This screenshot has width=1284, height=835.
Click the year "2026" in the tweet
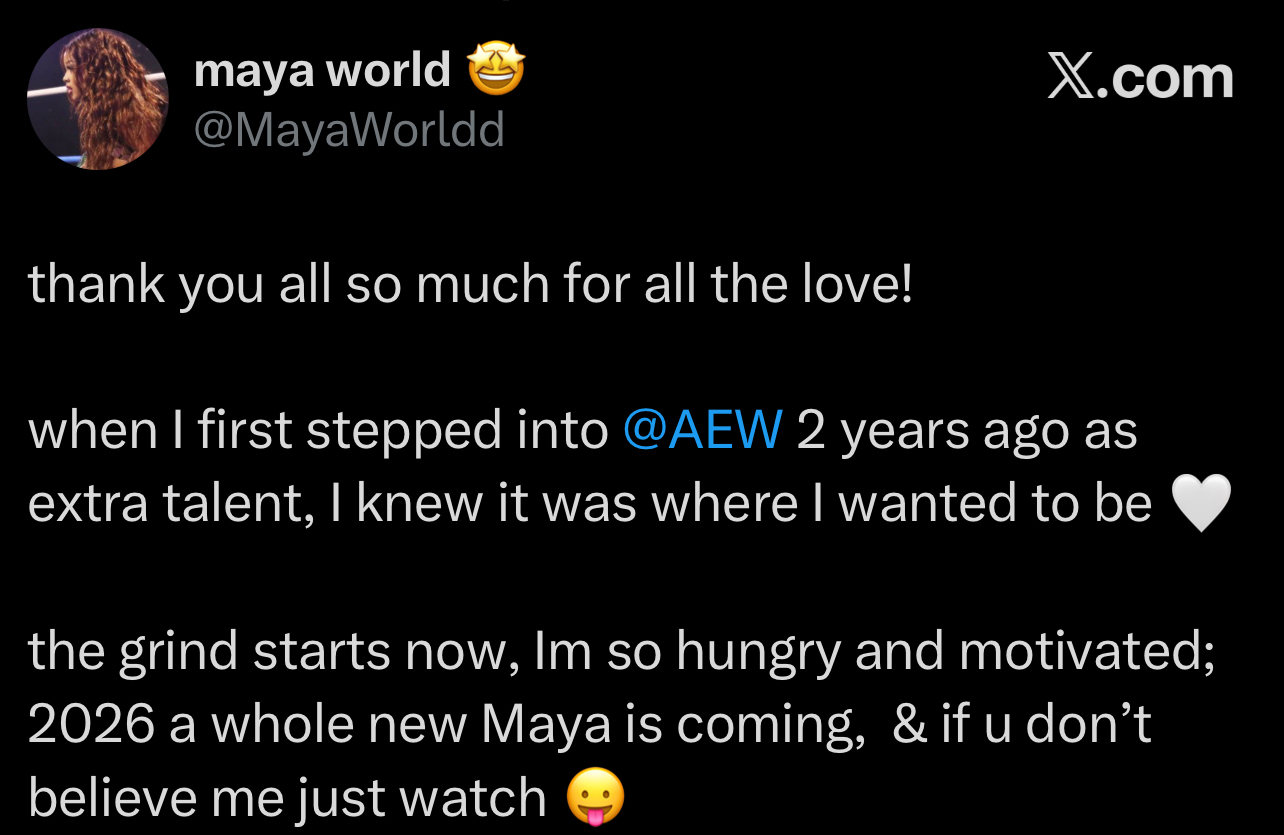[91, 725]
